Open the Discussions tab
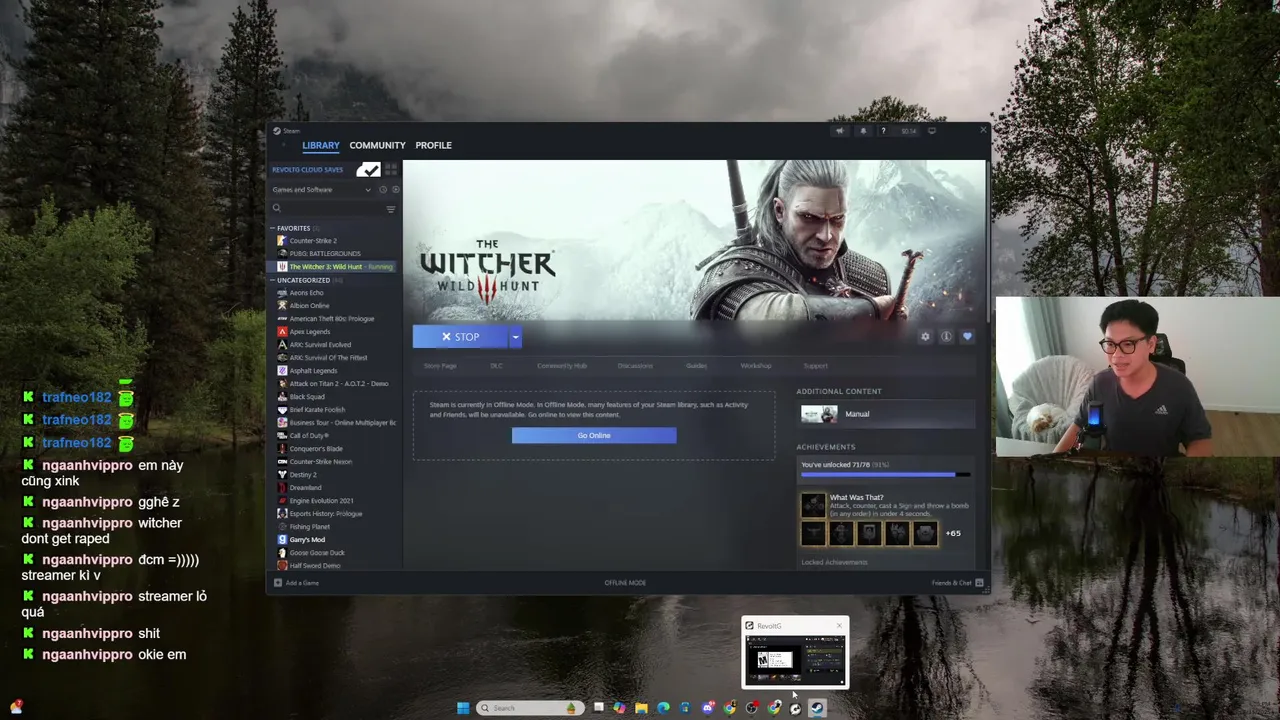1280x720 pixels. (x=635, y=366)
